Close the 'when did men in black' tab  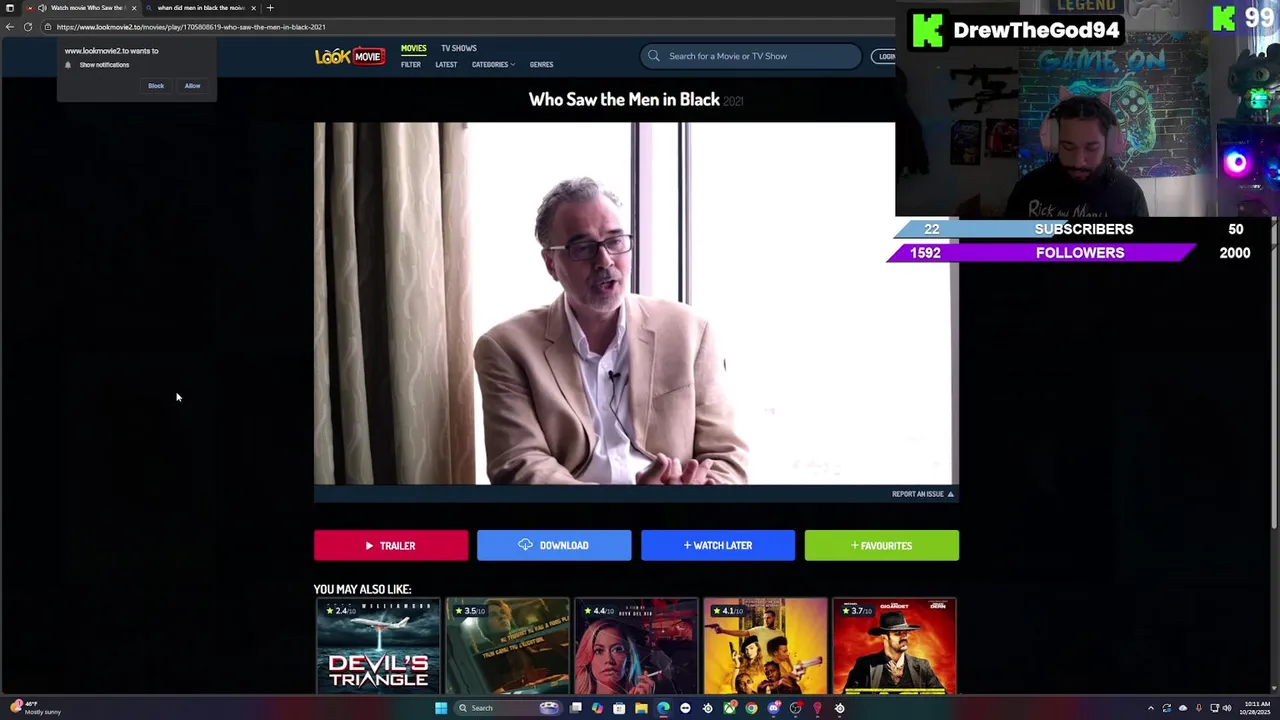pos(253,8)
